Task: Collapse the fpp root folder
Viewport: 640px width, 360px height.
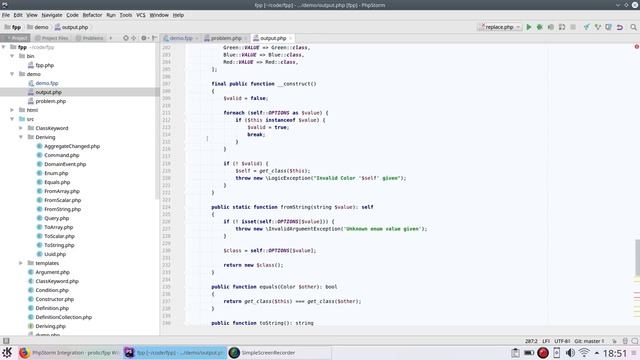Action: (4, 47)
